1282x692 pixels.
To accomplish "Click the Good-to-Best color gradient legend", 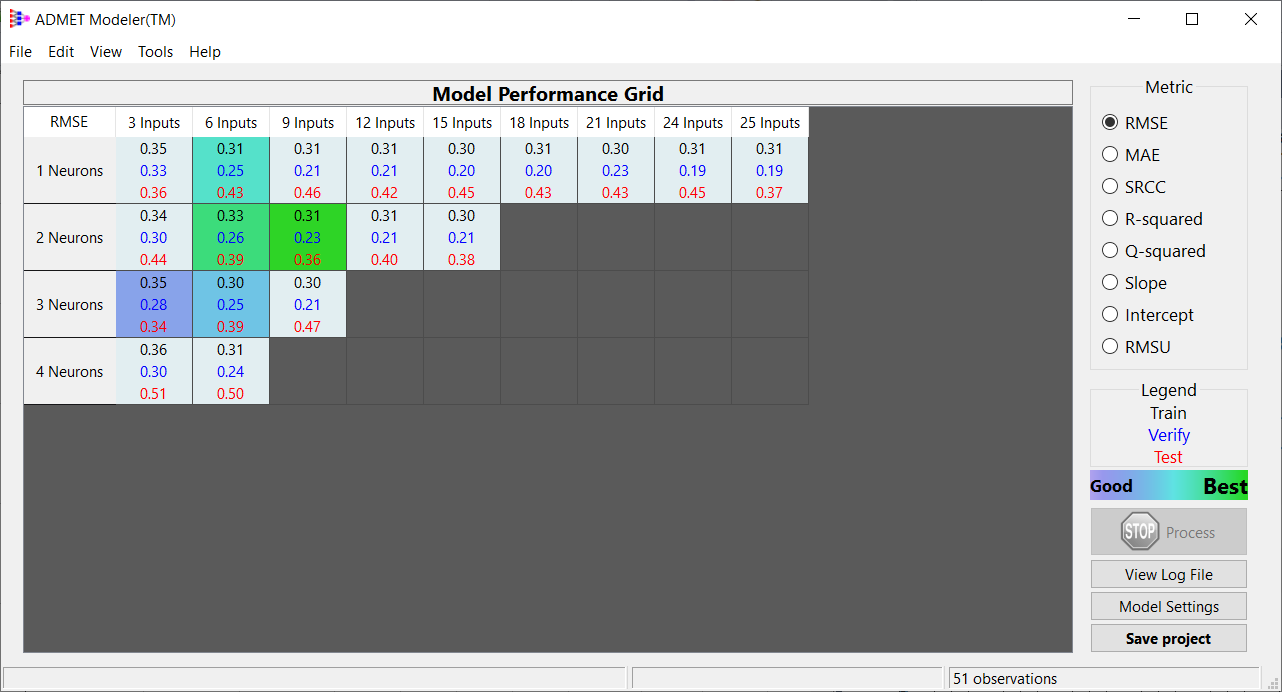I will (x=1168, y=486).
